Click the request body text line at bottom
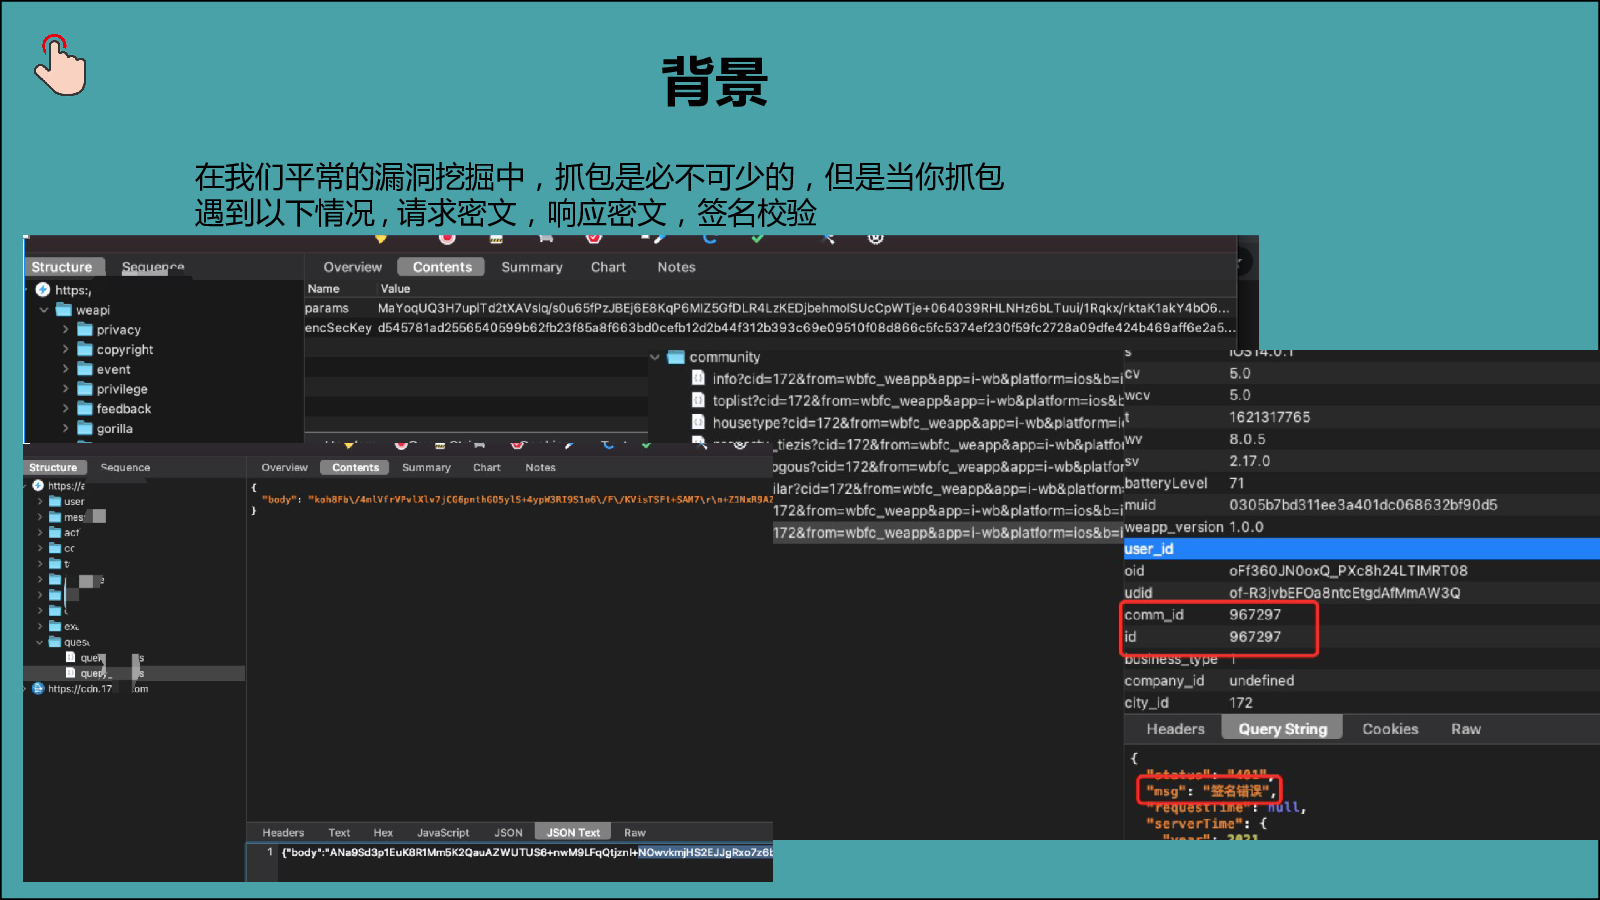This screenshot has height=900, width=1600. coord(527,852)
